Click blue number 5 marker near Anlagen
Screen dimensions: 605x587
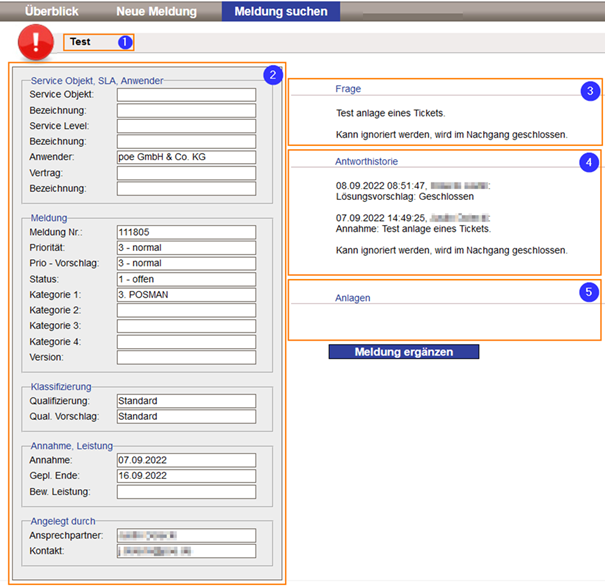(x=590, y=292)
